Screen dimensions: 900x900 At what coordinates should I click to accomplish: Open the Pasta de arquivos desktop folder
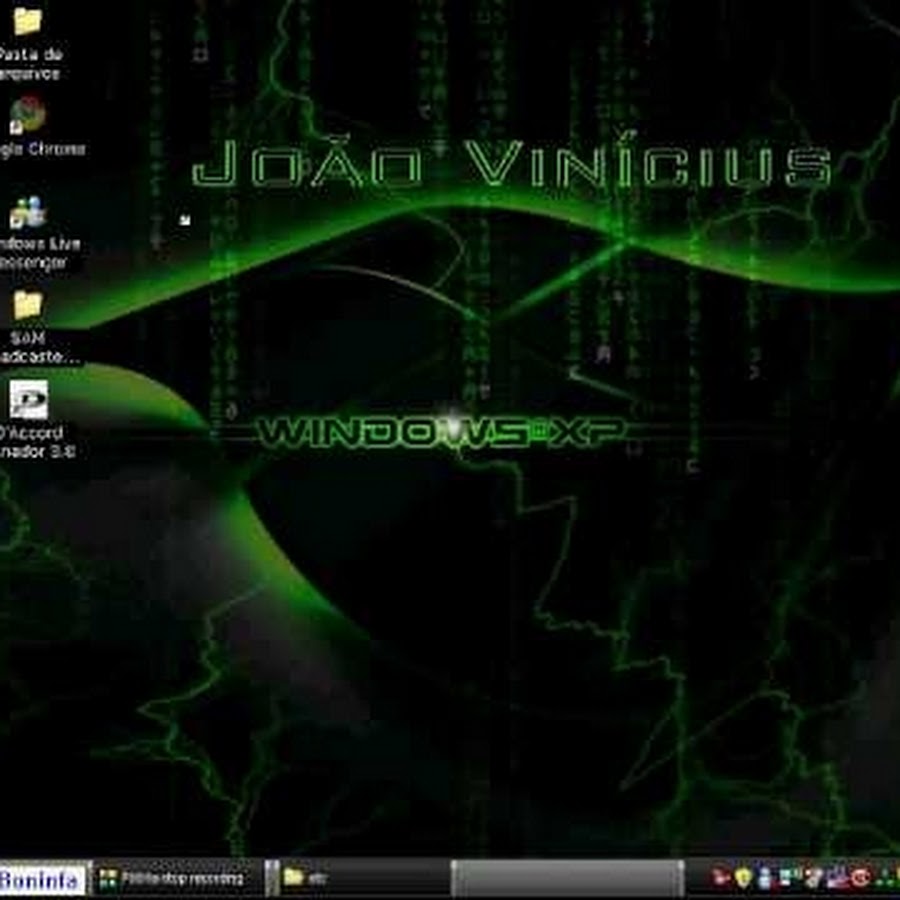point(27,22)
